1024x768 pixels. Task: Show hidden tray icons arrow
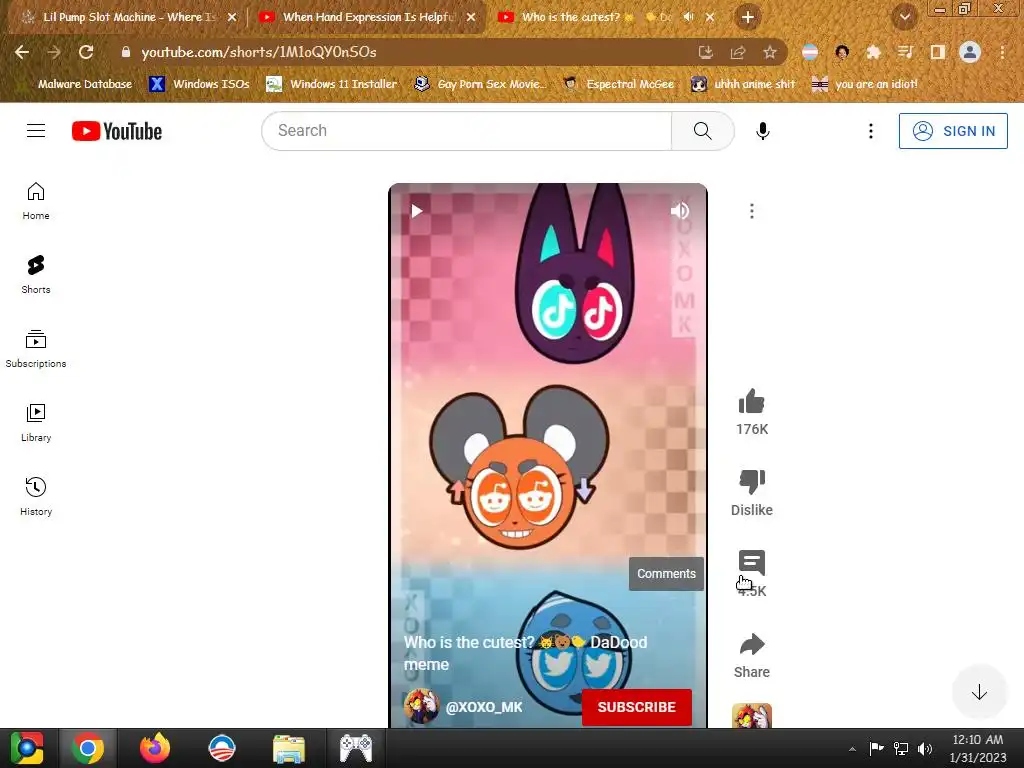(x=852, y=748)
